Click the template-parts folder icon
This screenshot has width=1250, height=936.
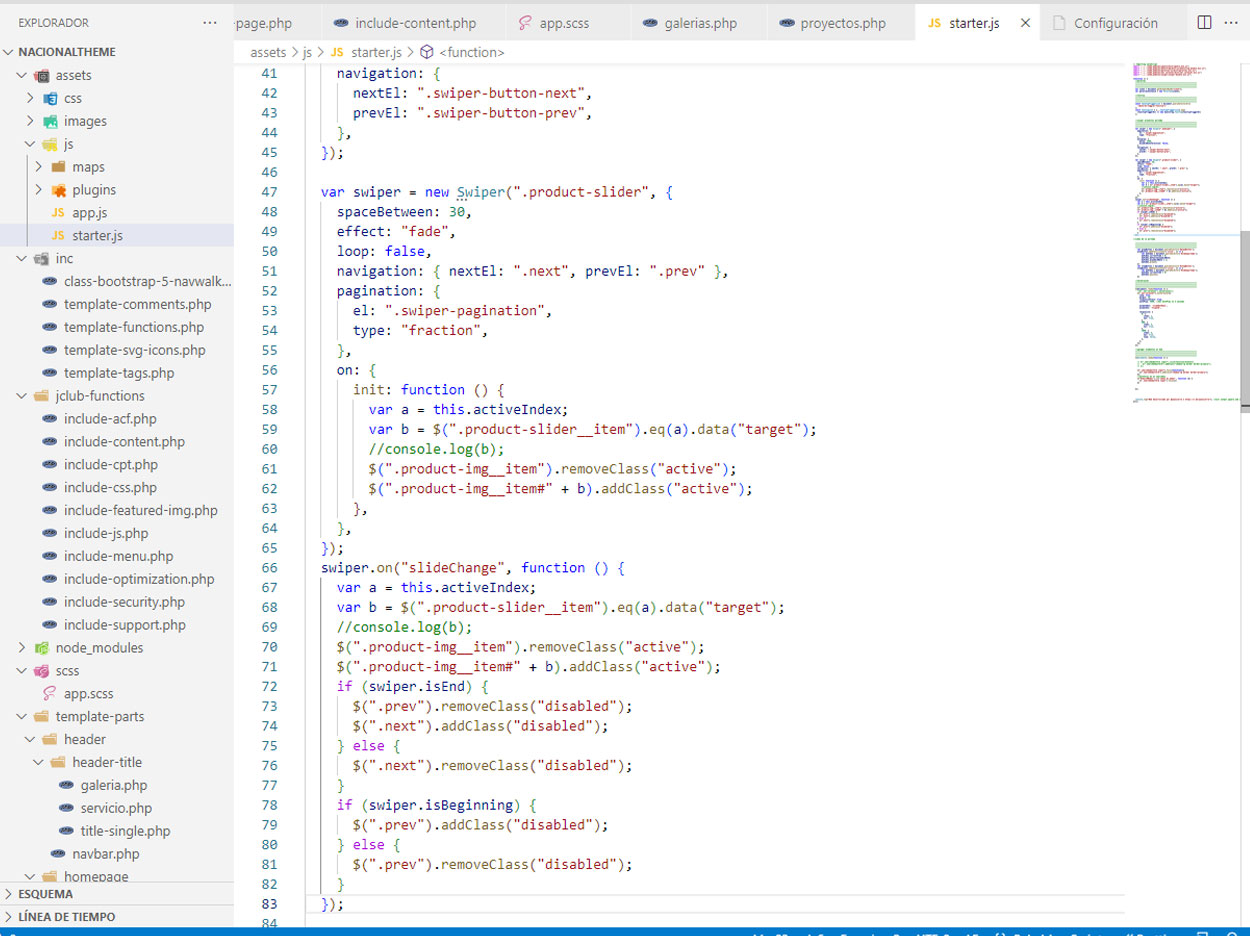(42, 717)
